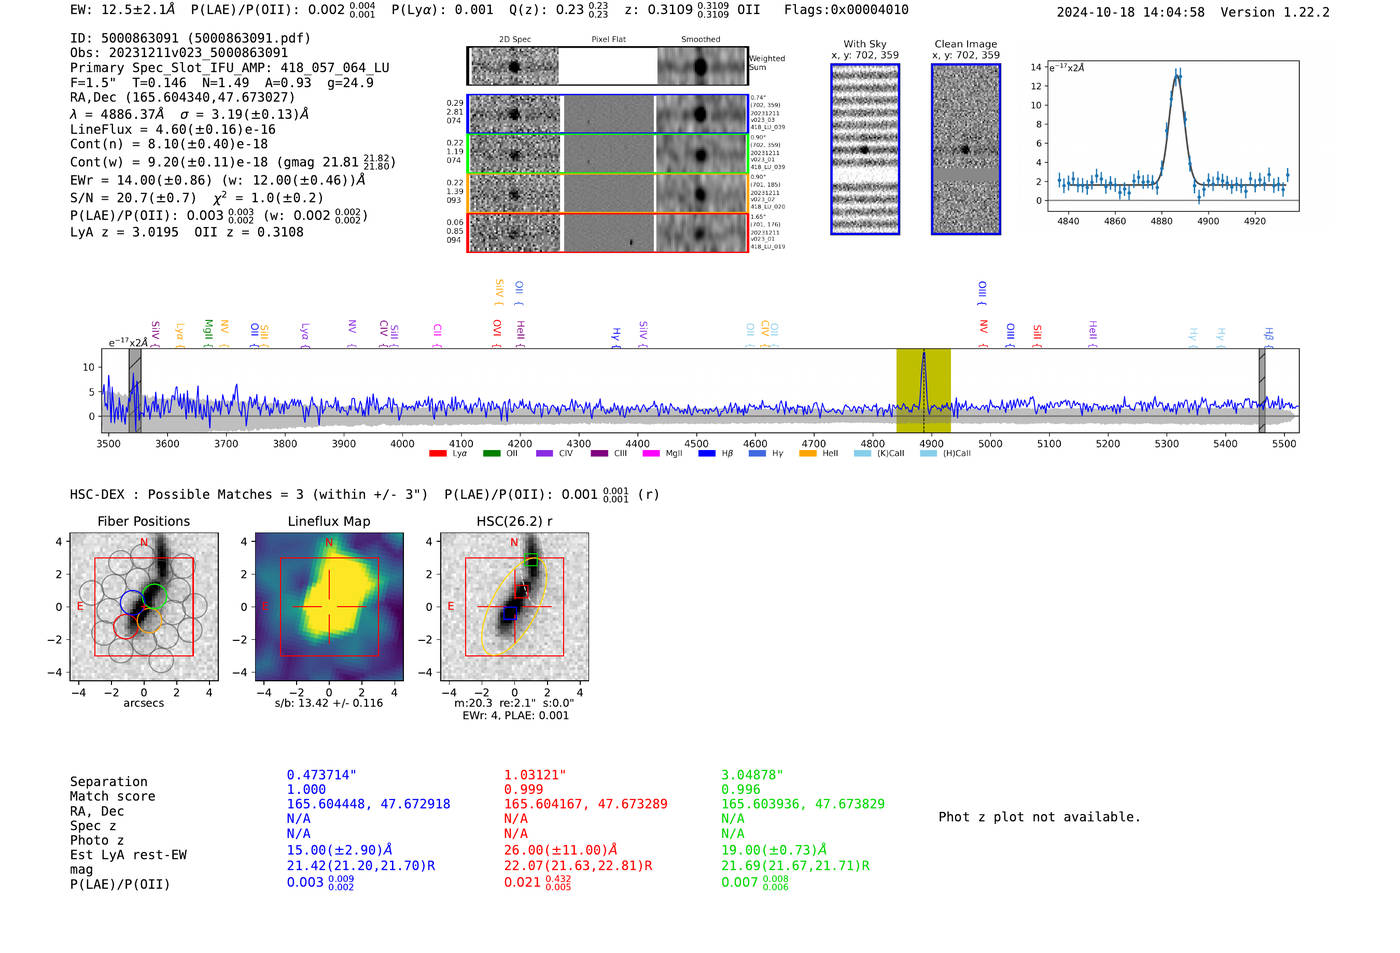This screenshot has width=1400, height=953.
Task: Click the blue Hβ legend swatch
Action: [707, 454]
